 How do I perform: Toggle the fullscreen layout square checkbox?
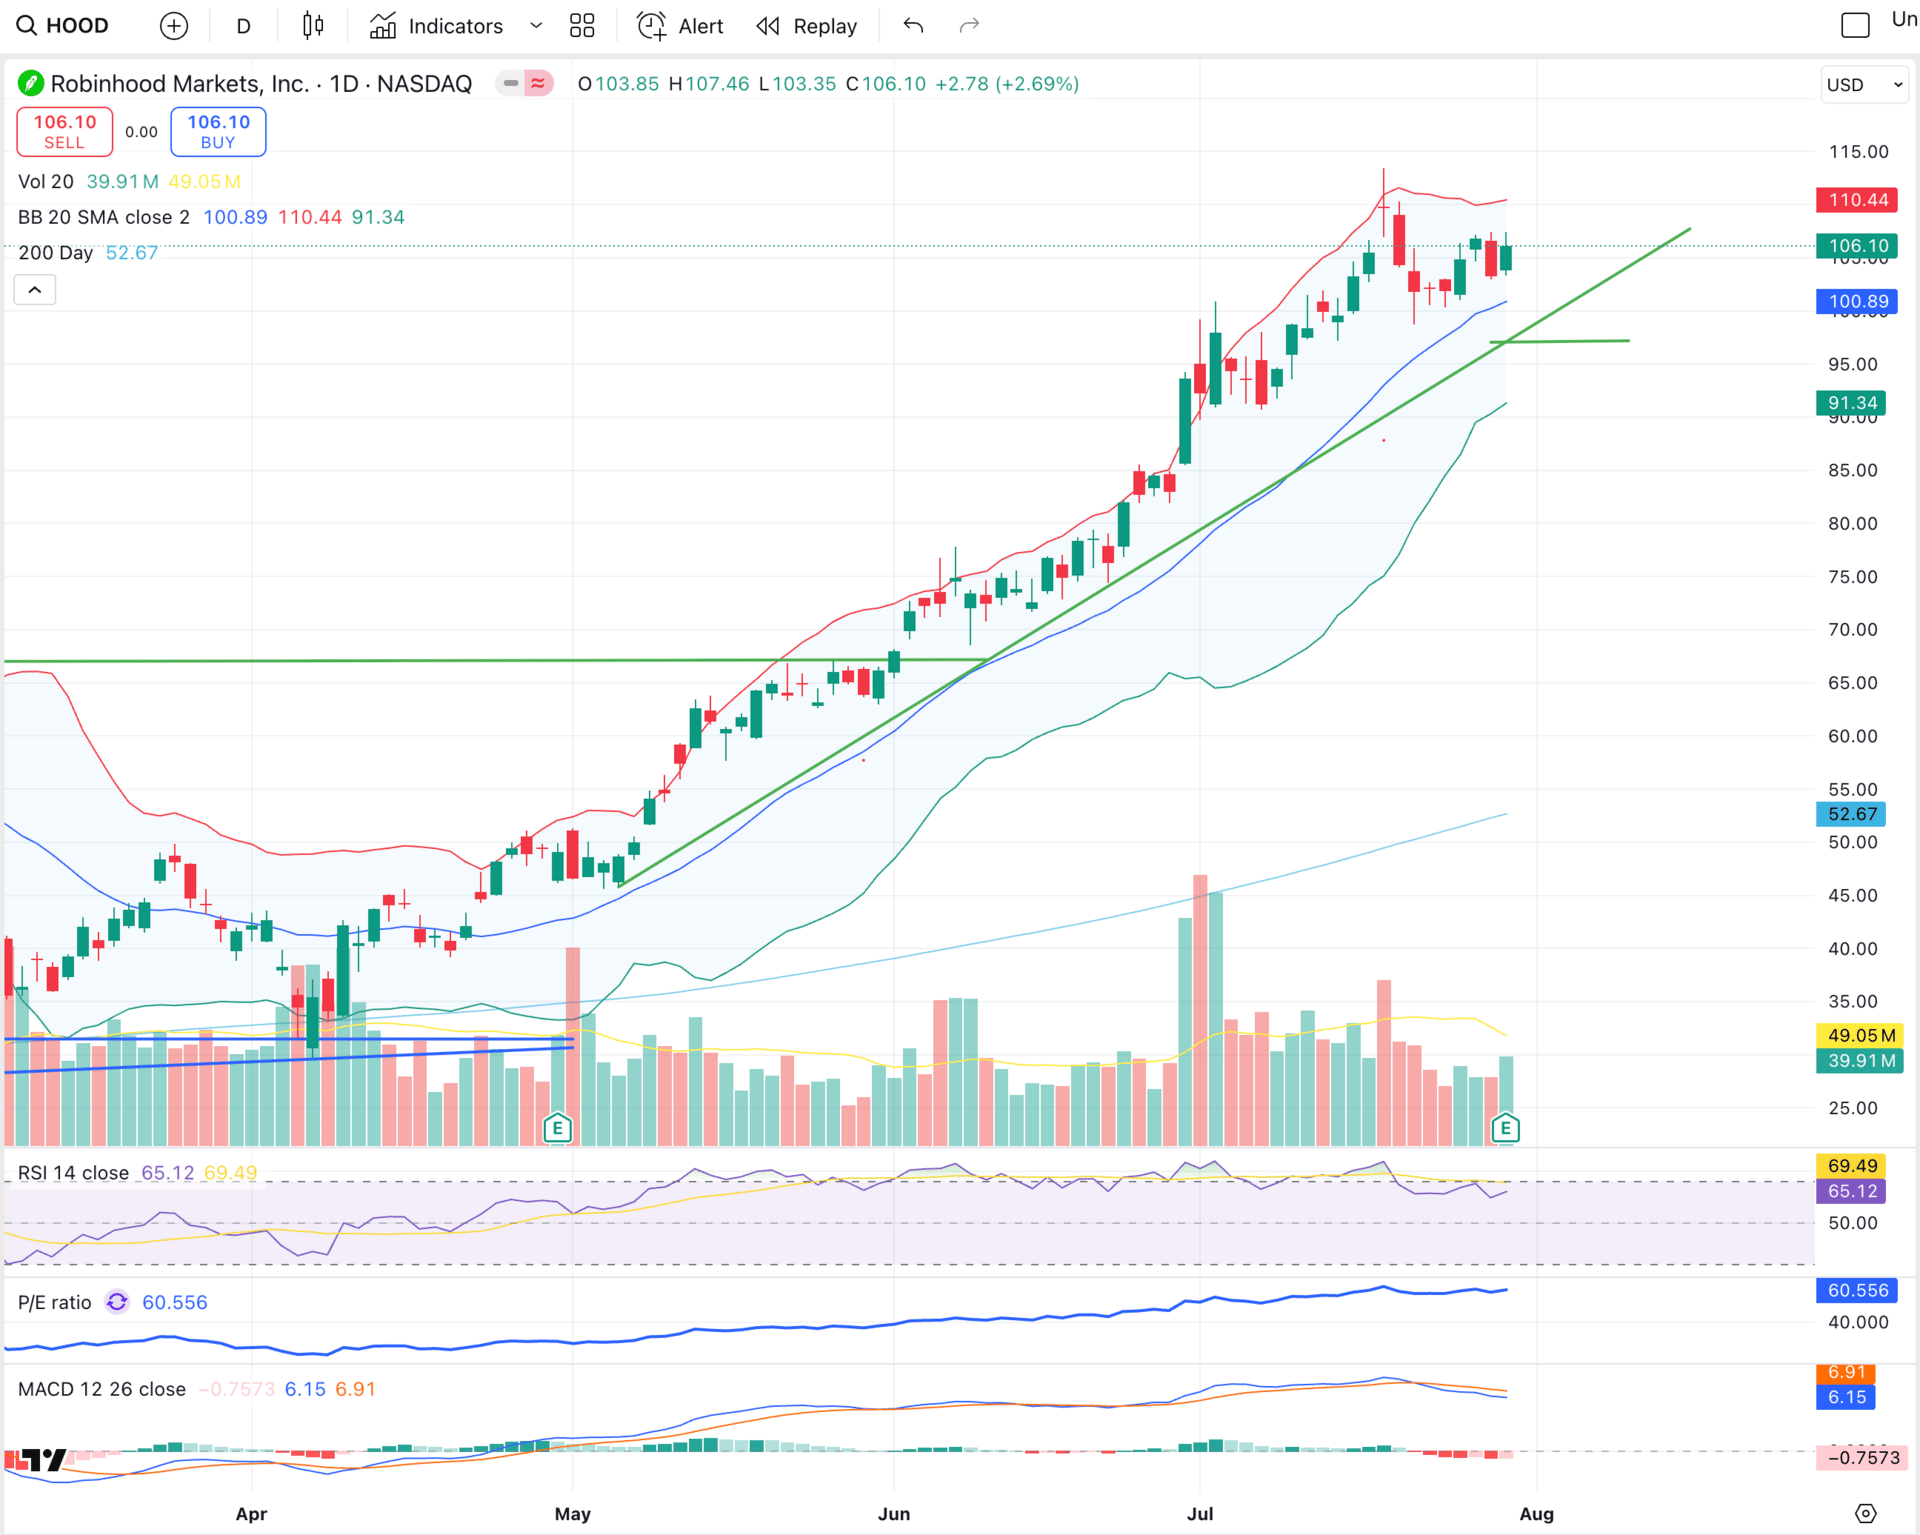point(1855,25)
